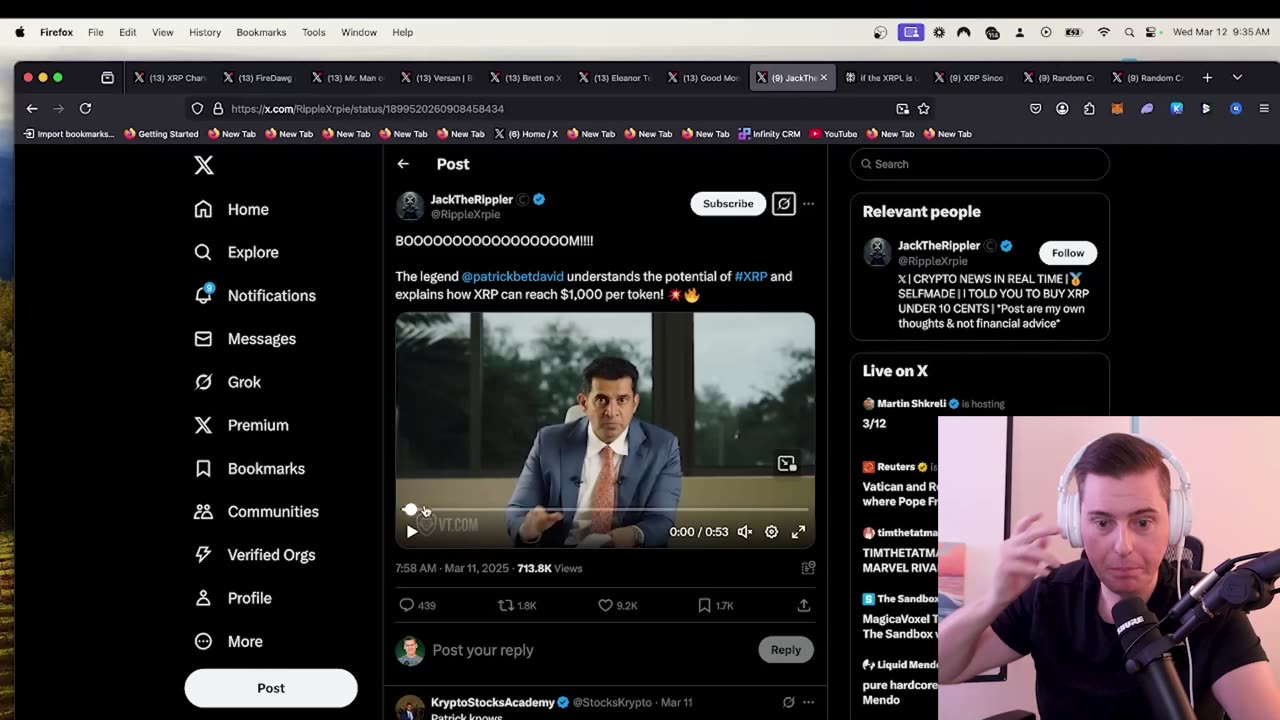Open Spotlight search in menu bar
Viewport: 1280px width, 720px height.
point(1129,32)
